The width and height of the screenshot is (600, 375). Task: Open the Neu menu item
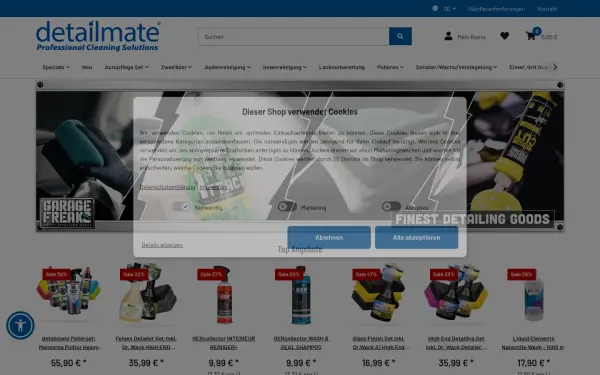87,67
